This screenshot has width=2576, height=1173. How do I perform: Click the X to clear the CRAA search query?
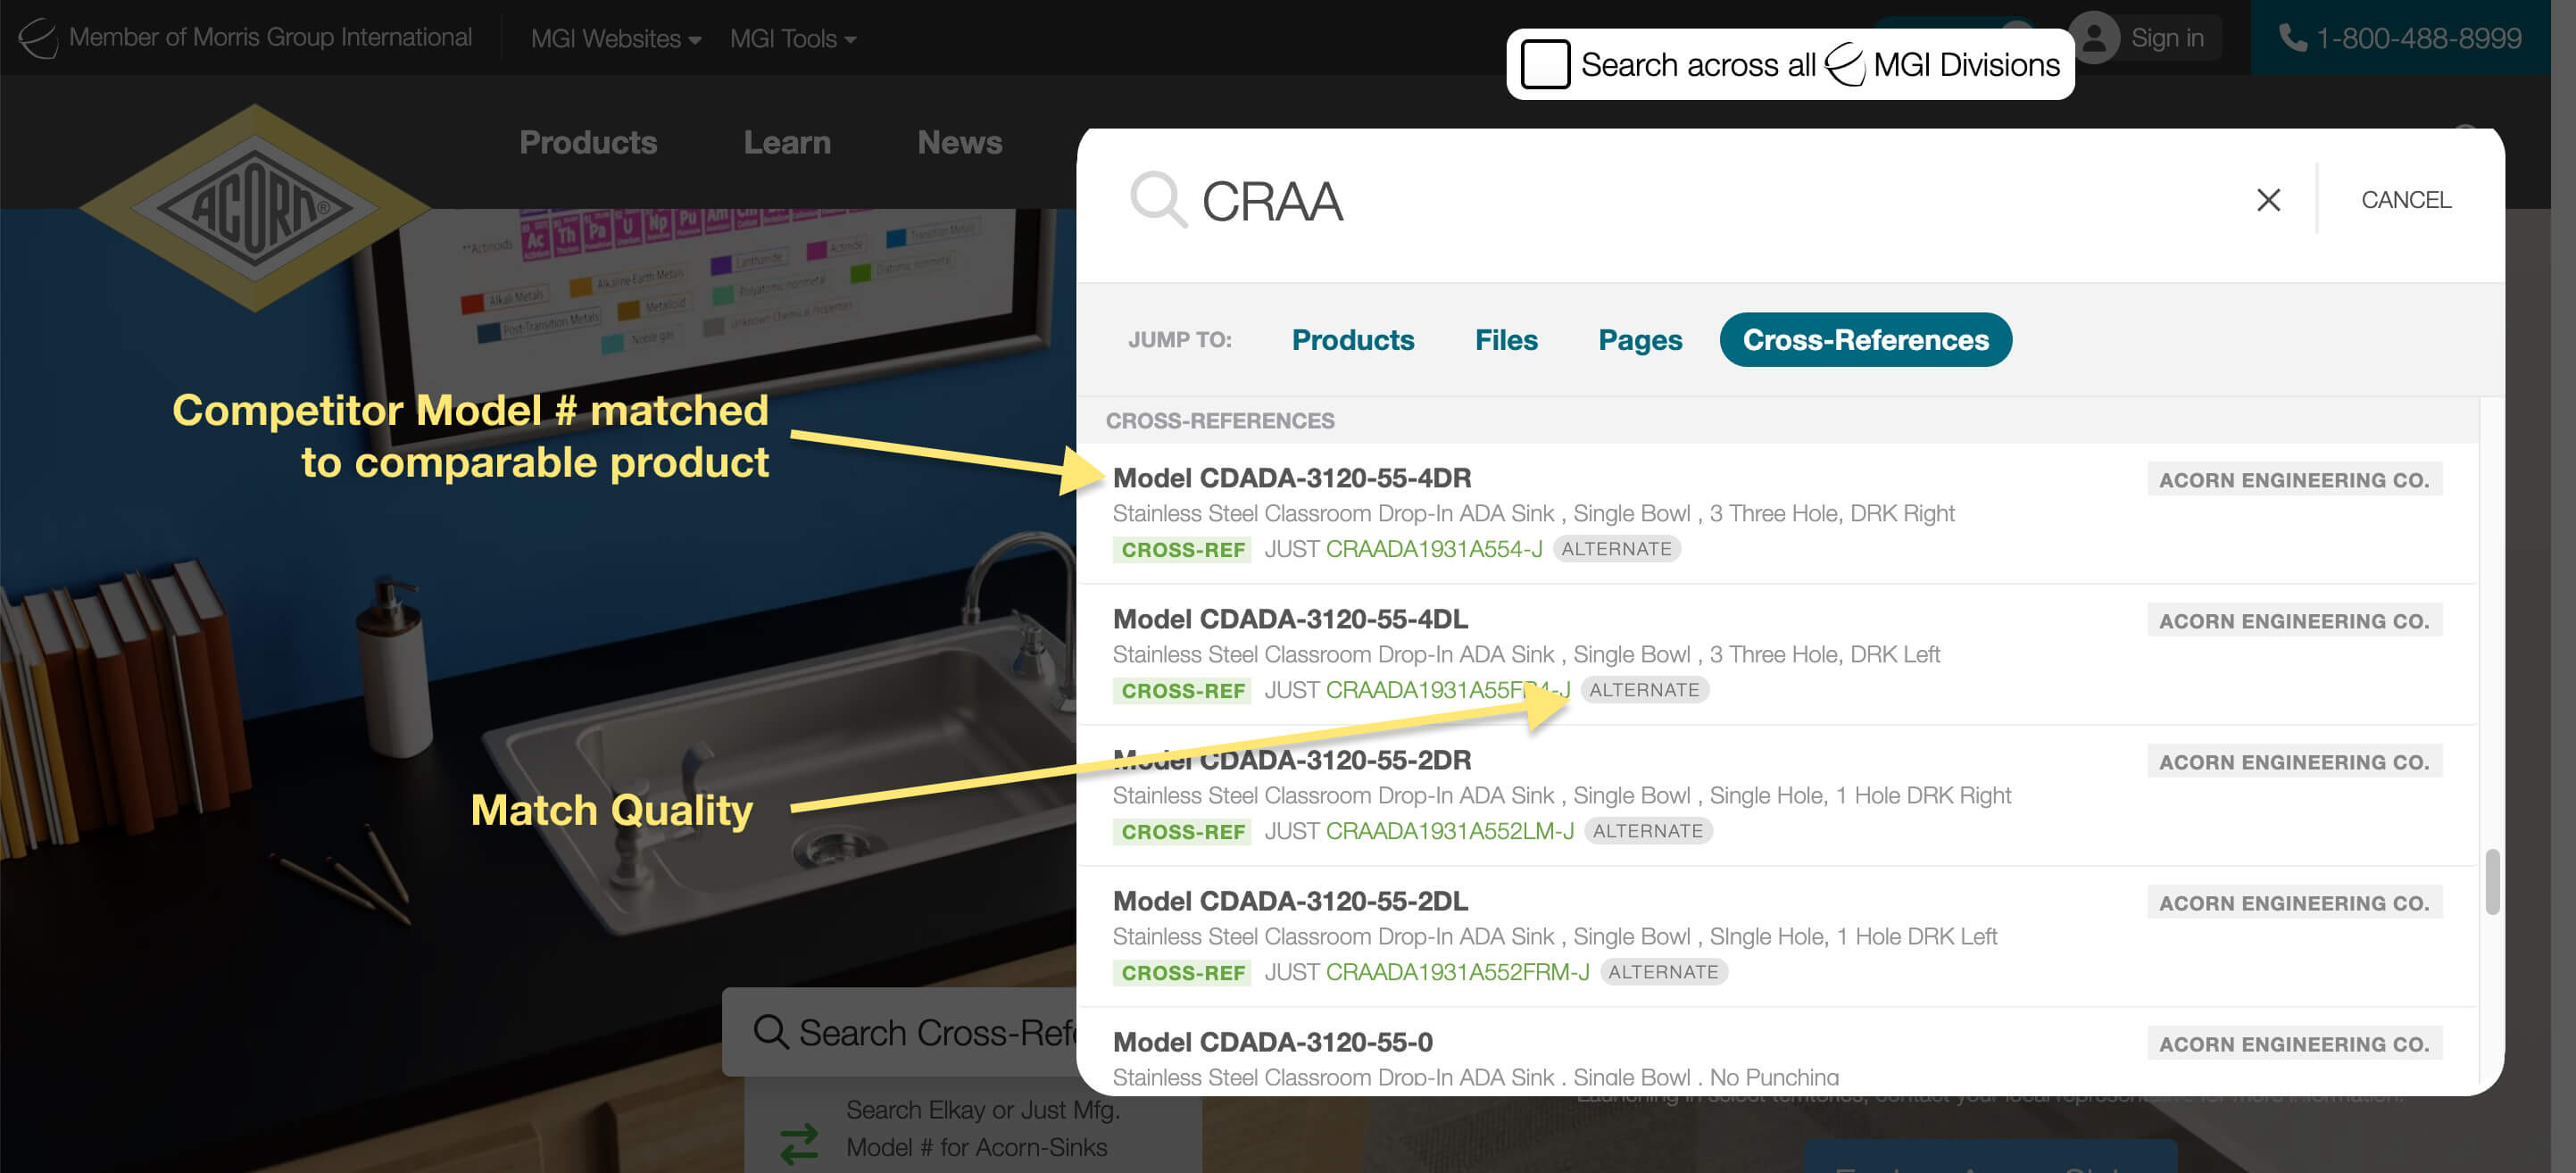tap(2269, 200)
